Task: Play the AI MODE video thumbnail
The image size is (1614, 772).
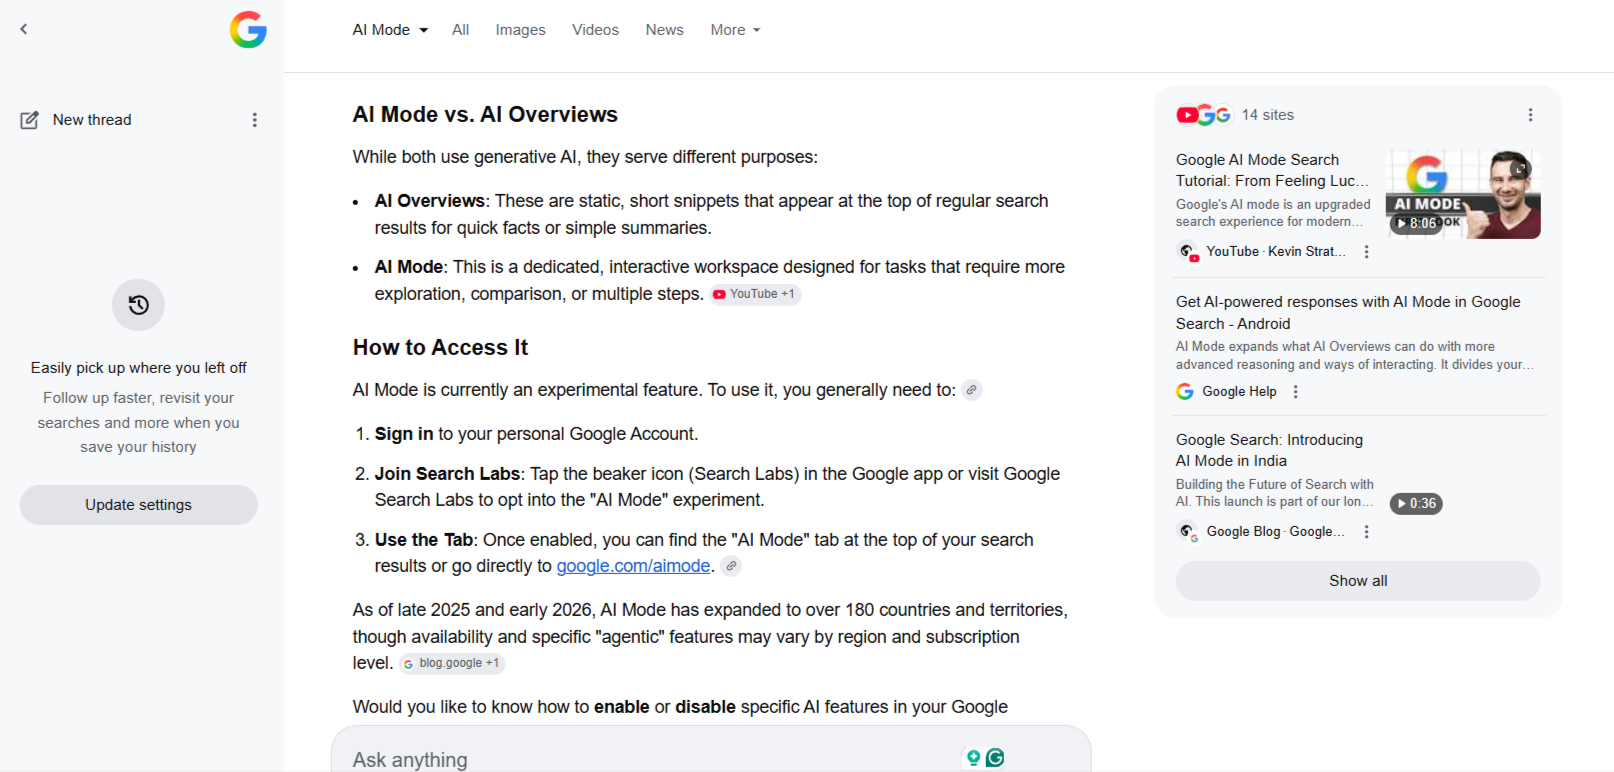Action: coord(1463,194)
